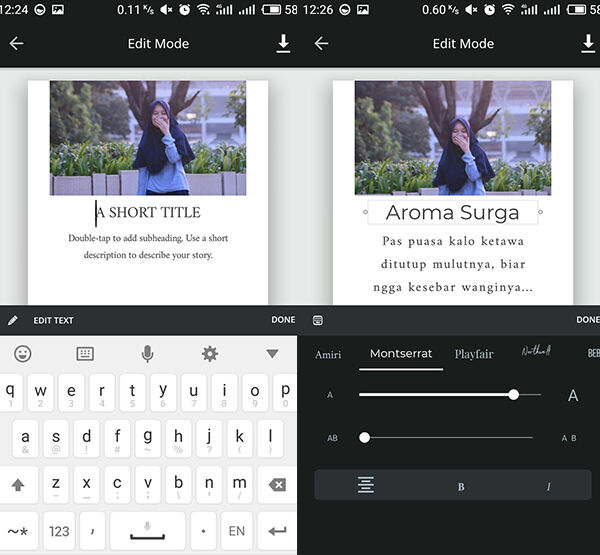Image resolution: width=600 pixels, height=555 pixels.
Task: Tap the spacebar key
Action: point(148,531)
